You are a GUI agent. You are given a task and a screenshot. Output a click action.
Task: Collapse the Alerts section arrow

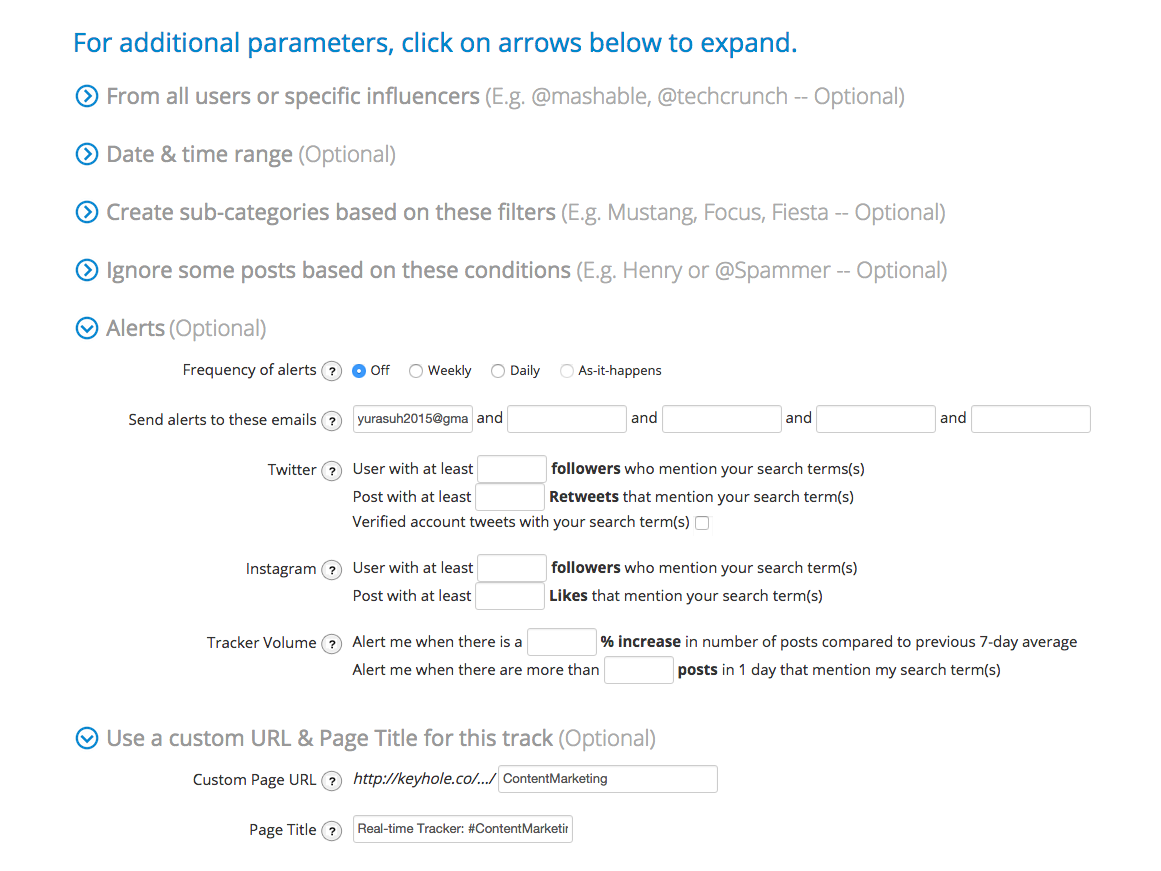pyautogui.click(x=87, y=328)
